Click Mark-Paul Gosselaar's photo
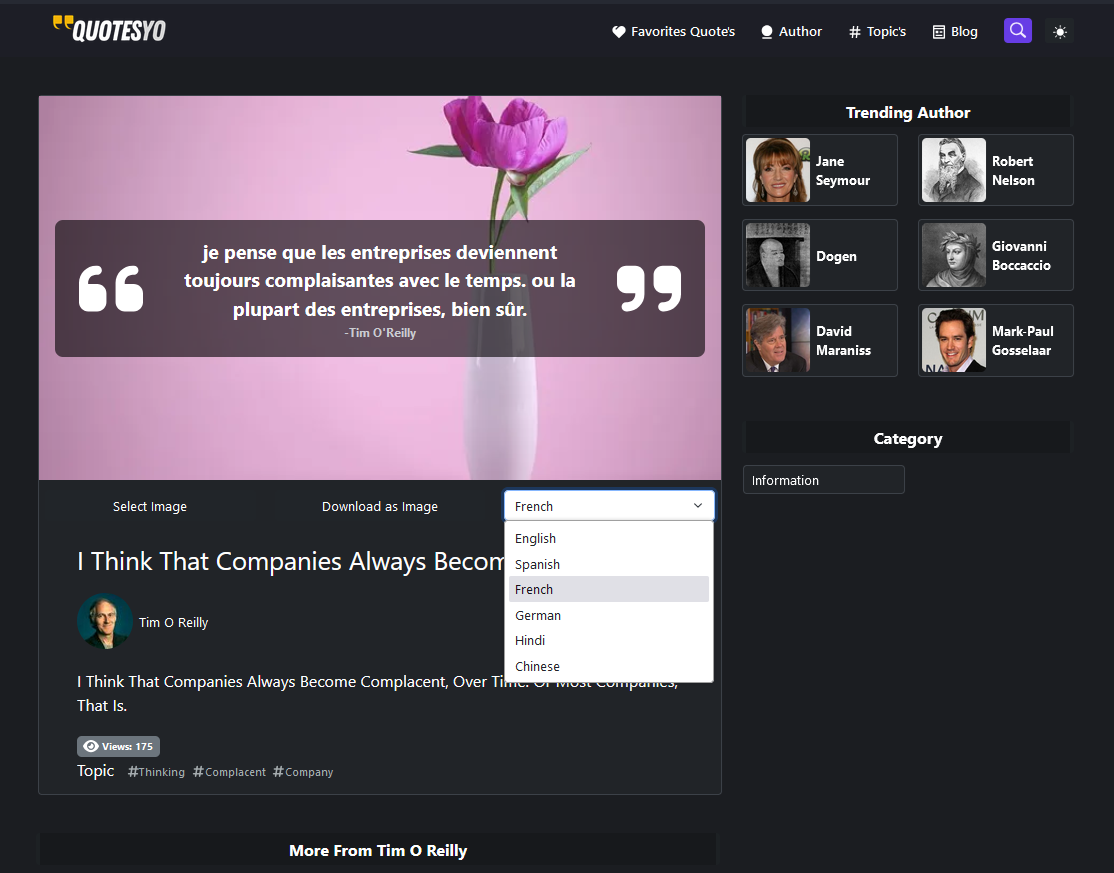 click(x=953, y=340)
